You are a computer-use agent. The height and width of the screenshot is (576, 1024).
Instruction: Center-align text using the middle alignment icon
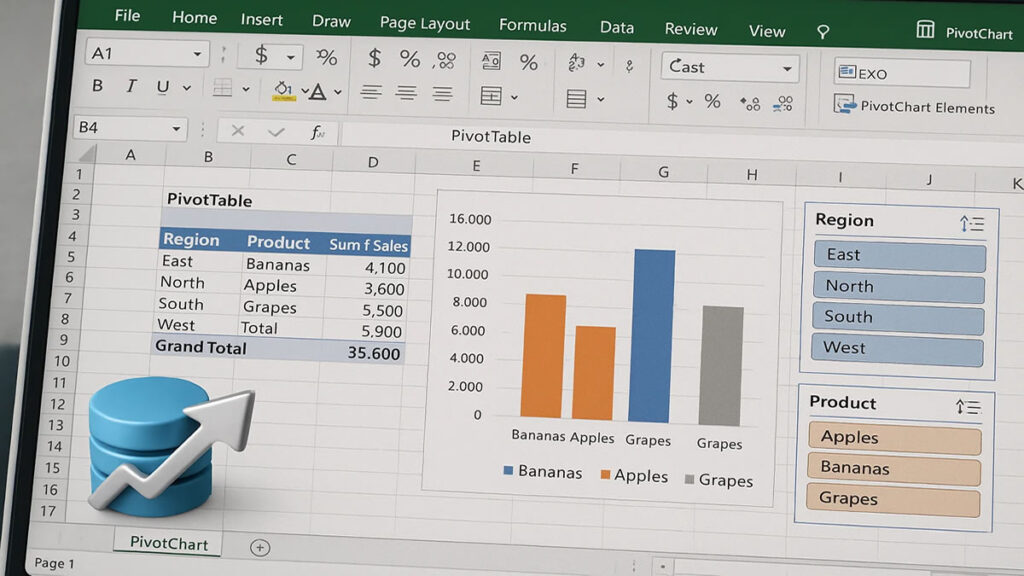tap(406, 93)
